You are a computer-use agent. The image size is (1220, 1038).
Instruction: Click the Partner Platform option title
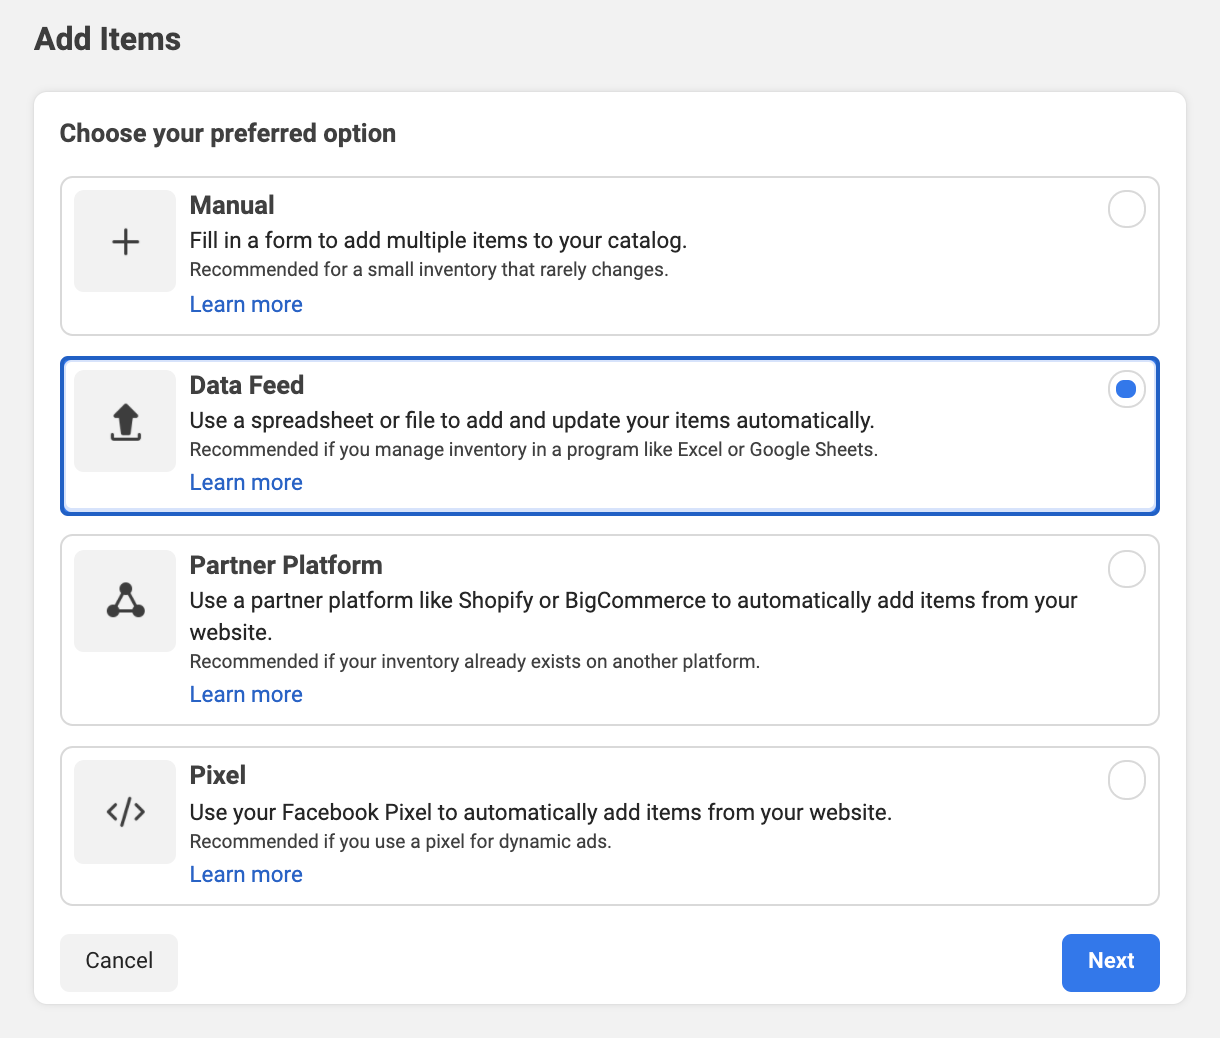286,566
